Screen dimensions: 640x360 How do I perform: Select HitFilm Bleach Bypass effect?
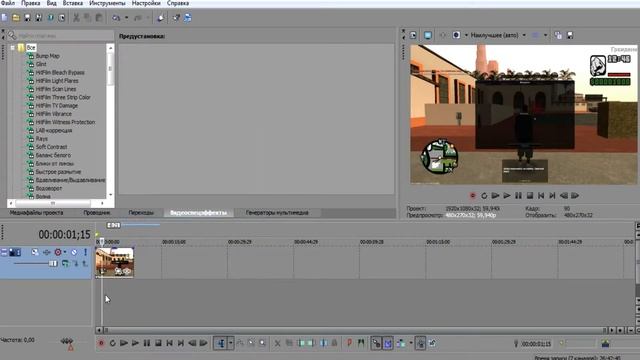[x=60, y=73]
